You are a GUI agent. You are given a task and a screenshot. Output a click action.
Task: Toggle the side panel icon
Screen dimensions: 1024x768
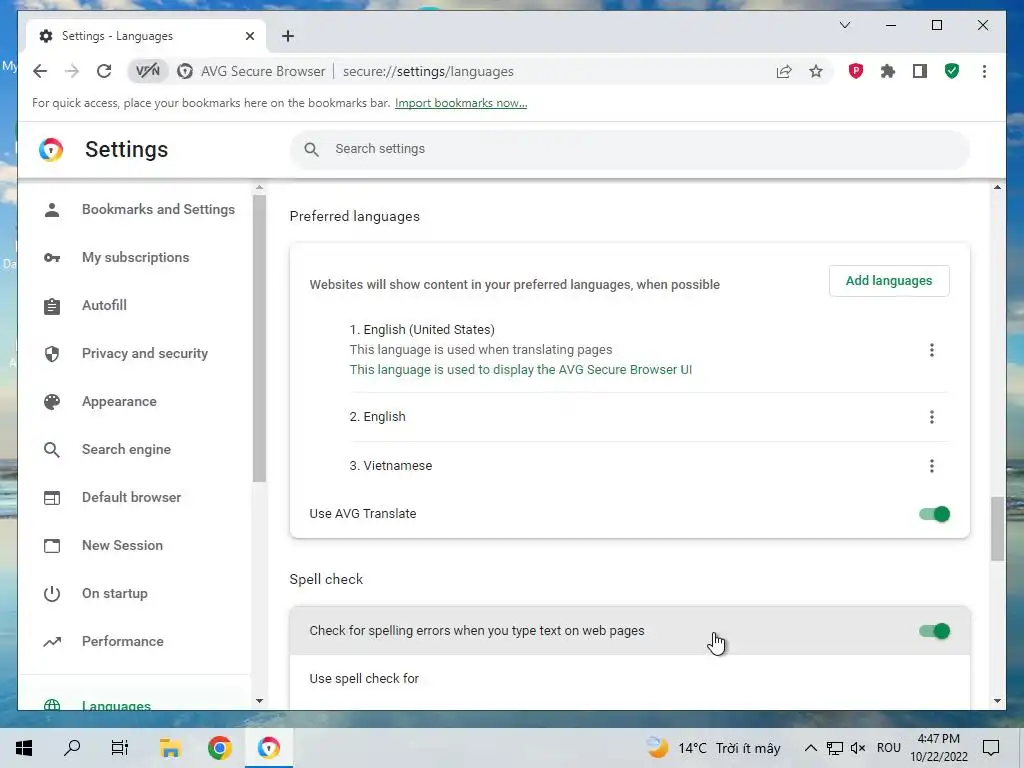point(920,71)
